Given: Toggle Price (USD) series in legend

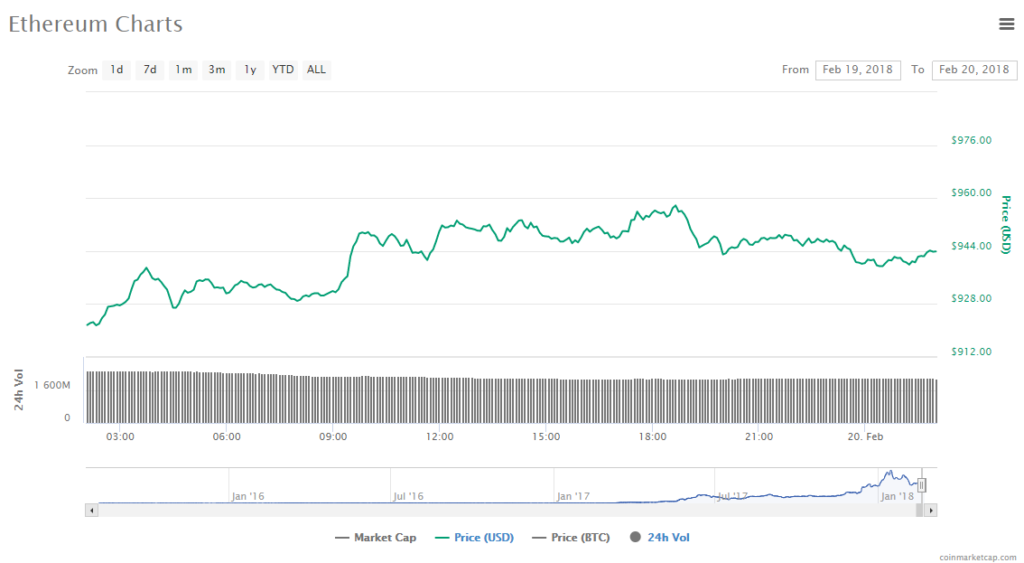Looking at the screenshot, I should (474, 538).
